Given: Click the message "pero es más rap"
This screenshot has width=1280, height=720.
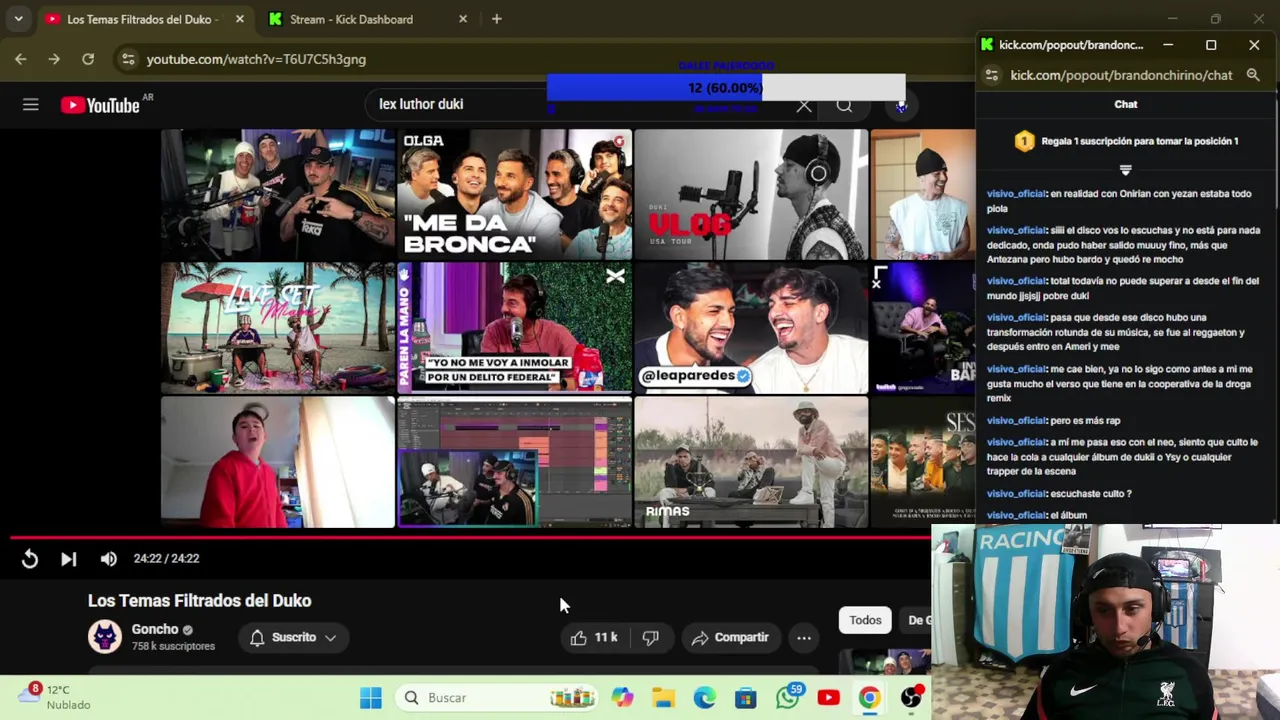Looking at the screenshot, I should click(x=1085, y=421).
